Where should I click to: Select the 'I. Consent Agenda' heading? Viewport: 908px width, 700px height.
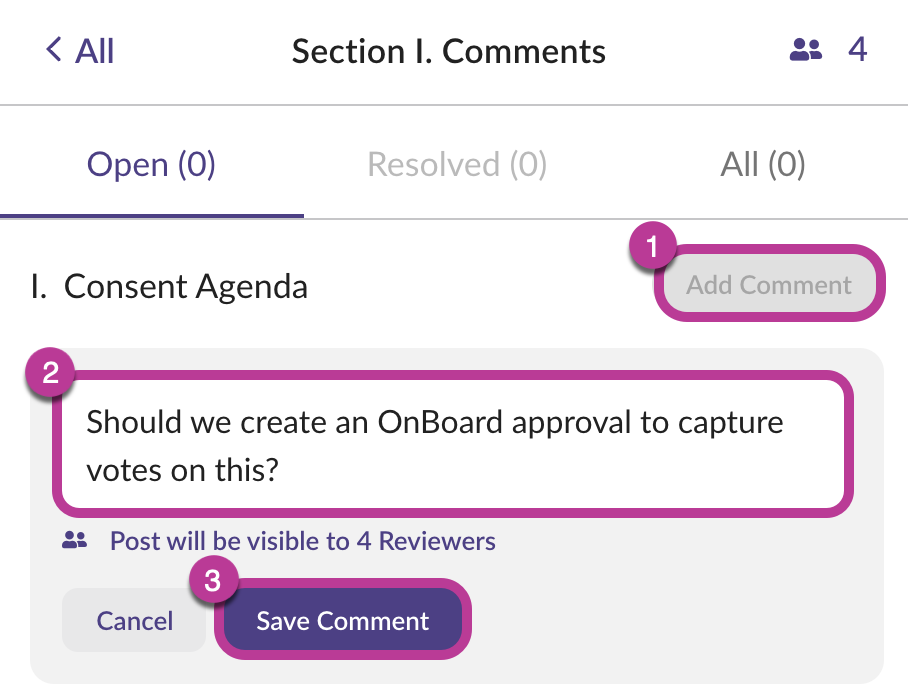point(170,287)
